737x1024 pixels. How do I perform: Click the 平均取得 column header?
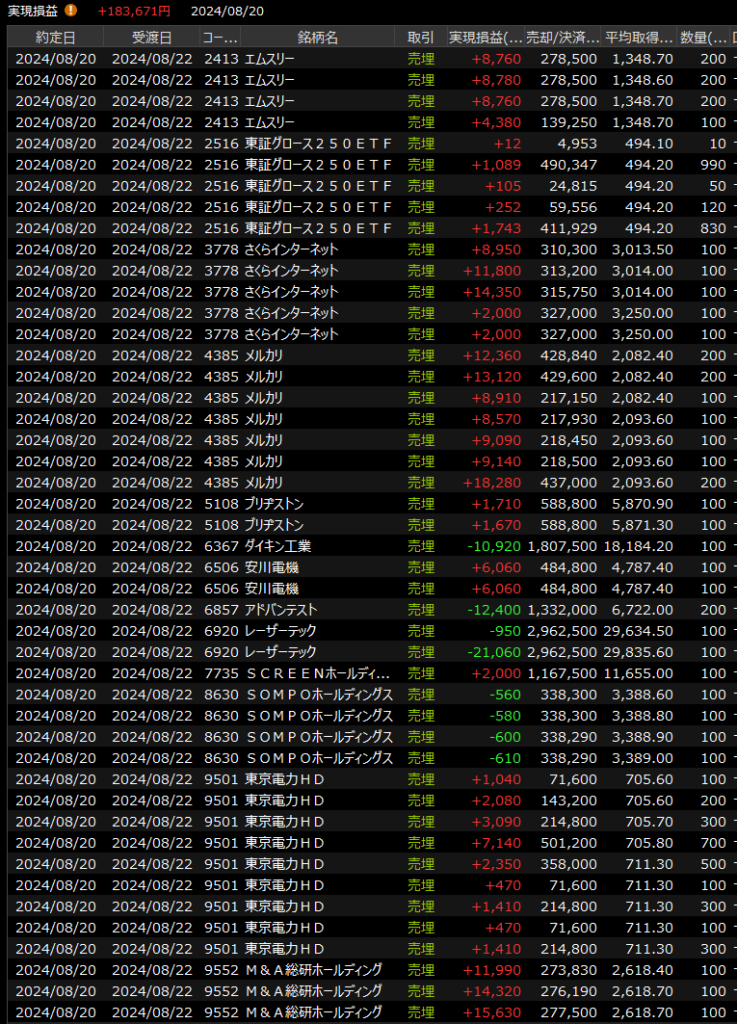point(639,37)
